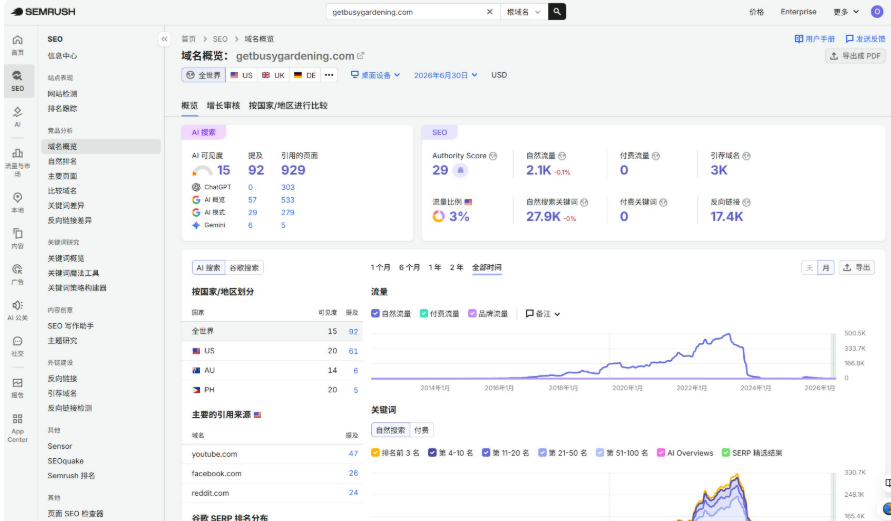Click the paid traffic info icon

656,156
